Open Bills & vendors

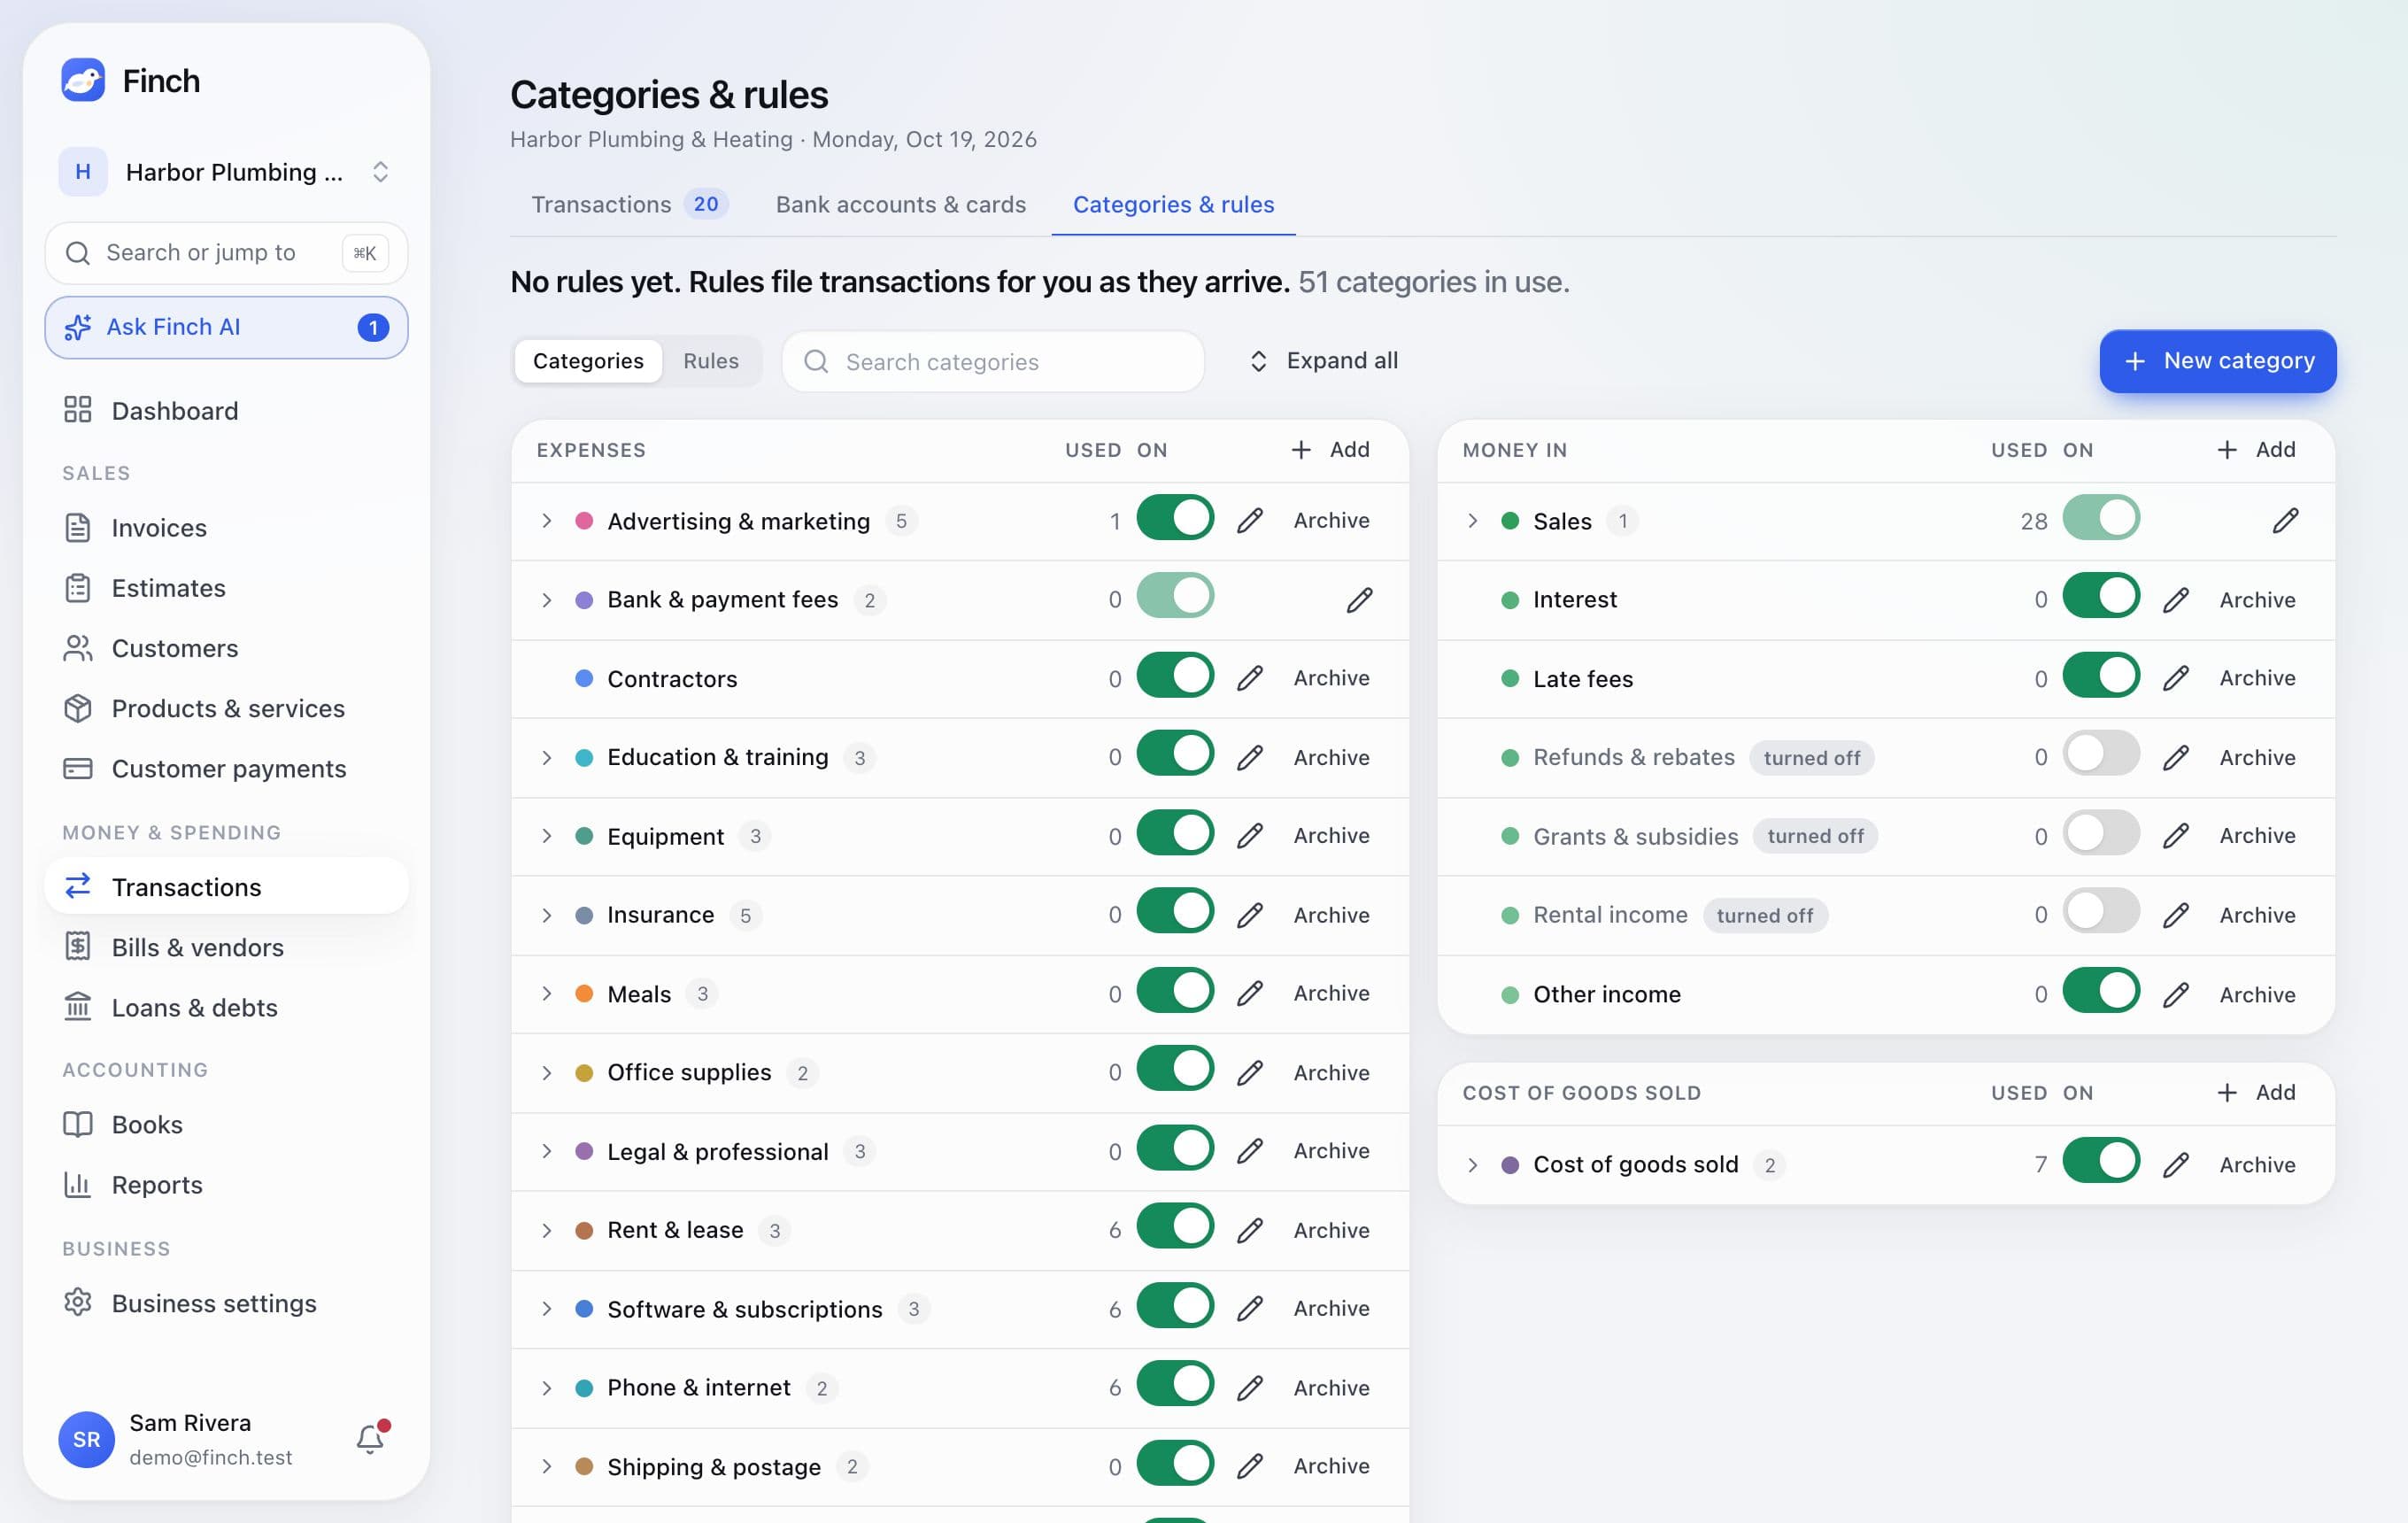click(x=226, y=947)
